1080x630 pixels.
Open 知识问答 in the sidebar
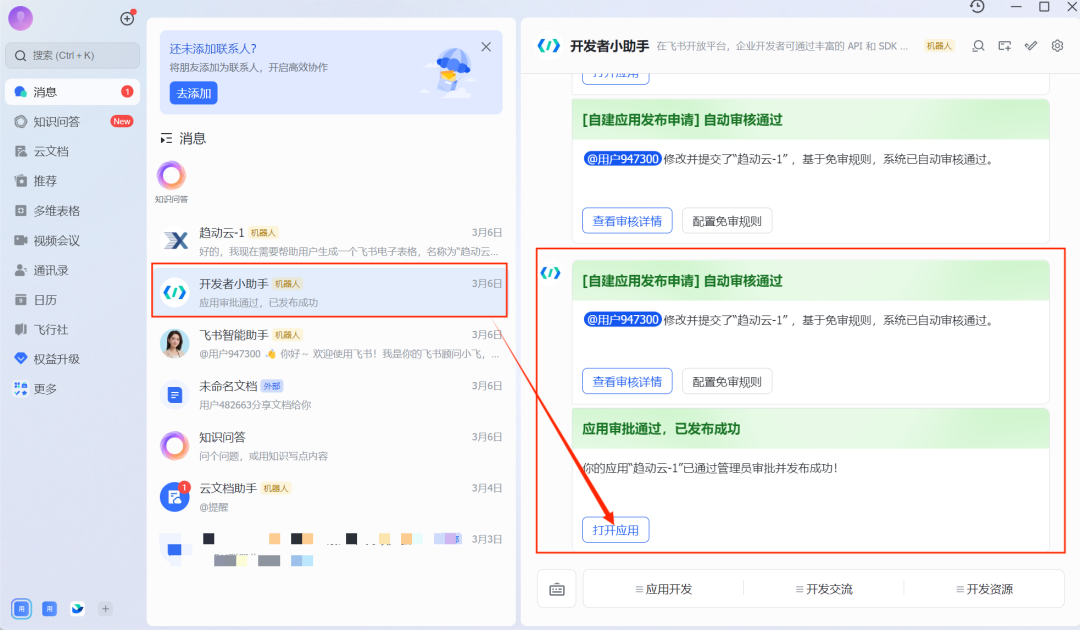pos(72,121)
